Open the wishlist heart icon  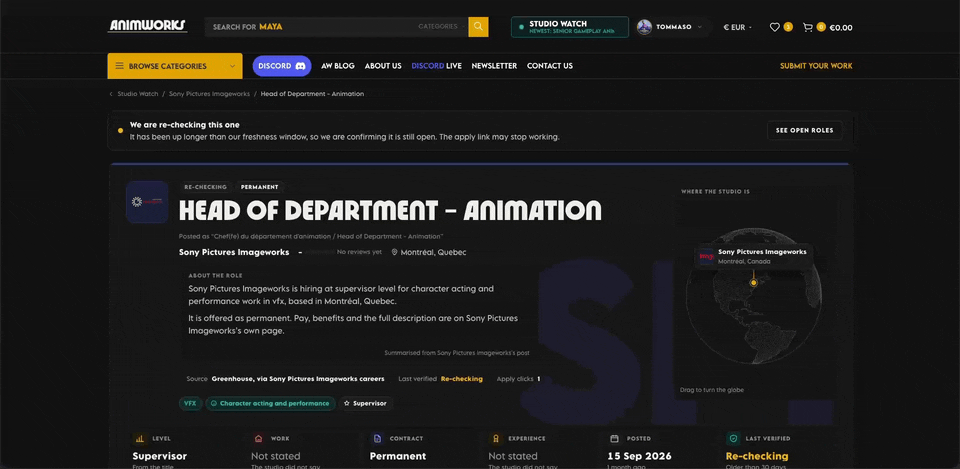(x=774, y=27)
